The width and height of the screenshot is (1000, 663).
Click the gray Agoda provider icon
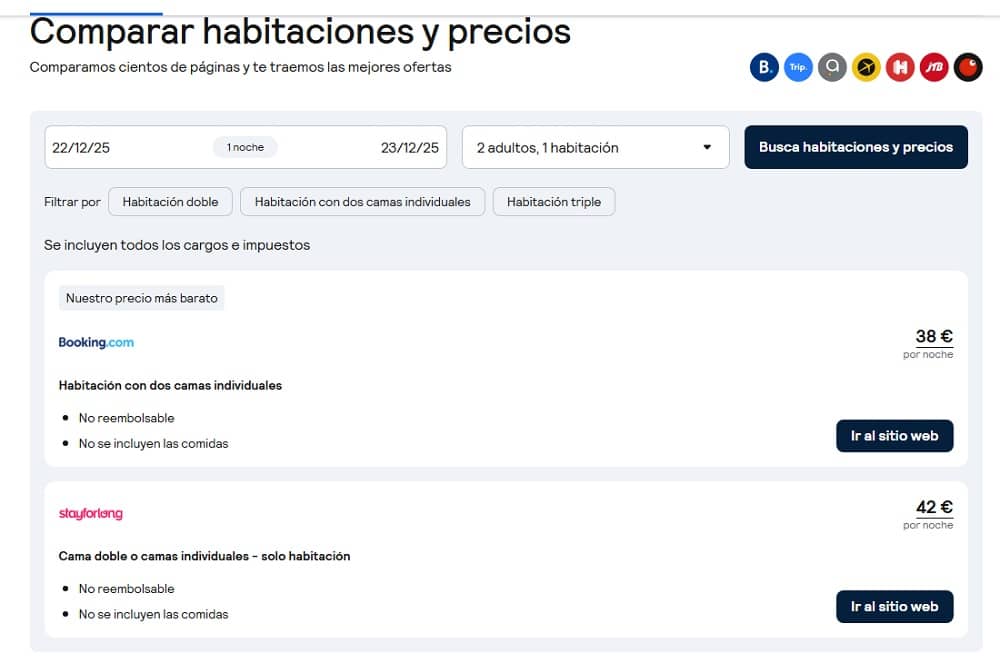tap(832, 67)
